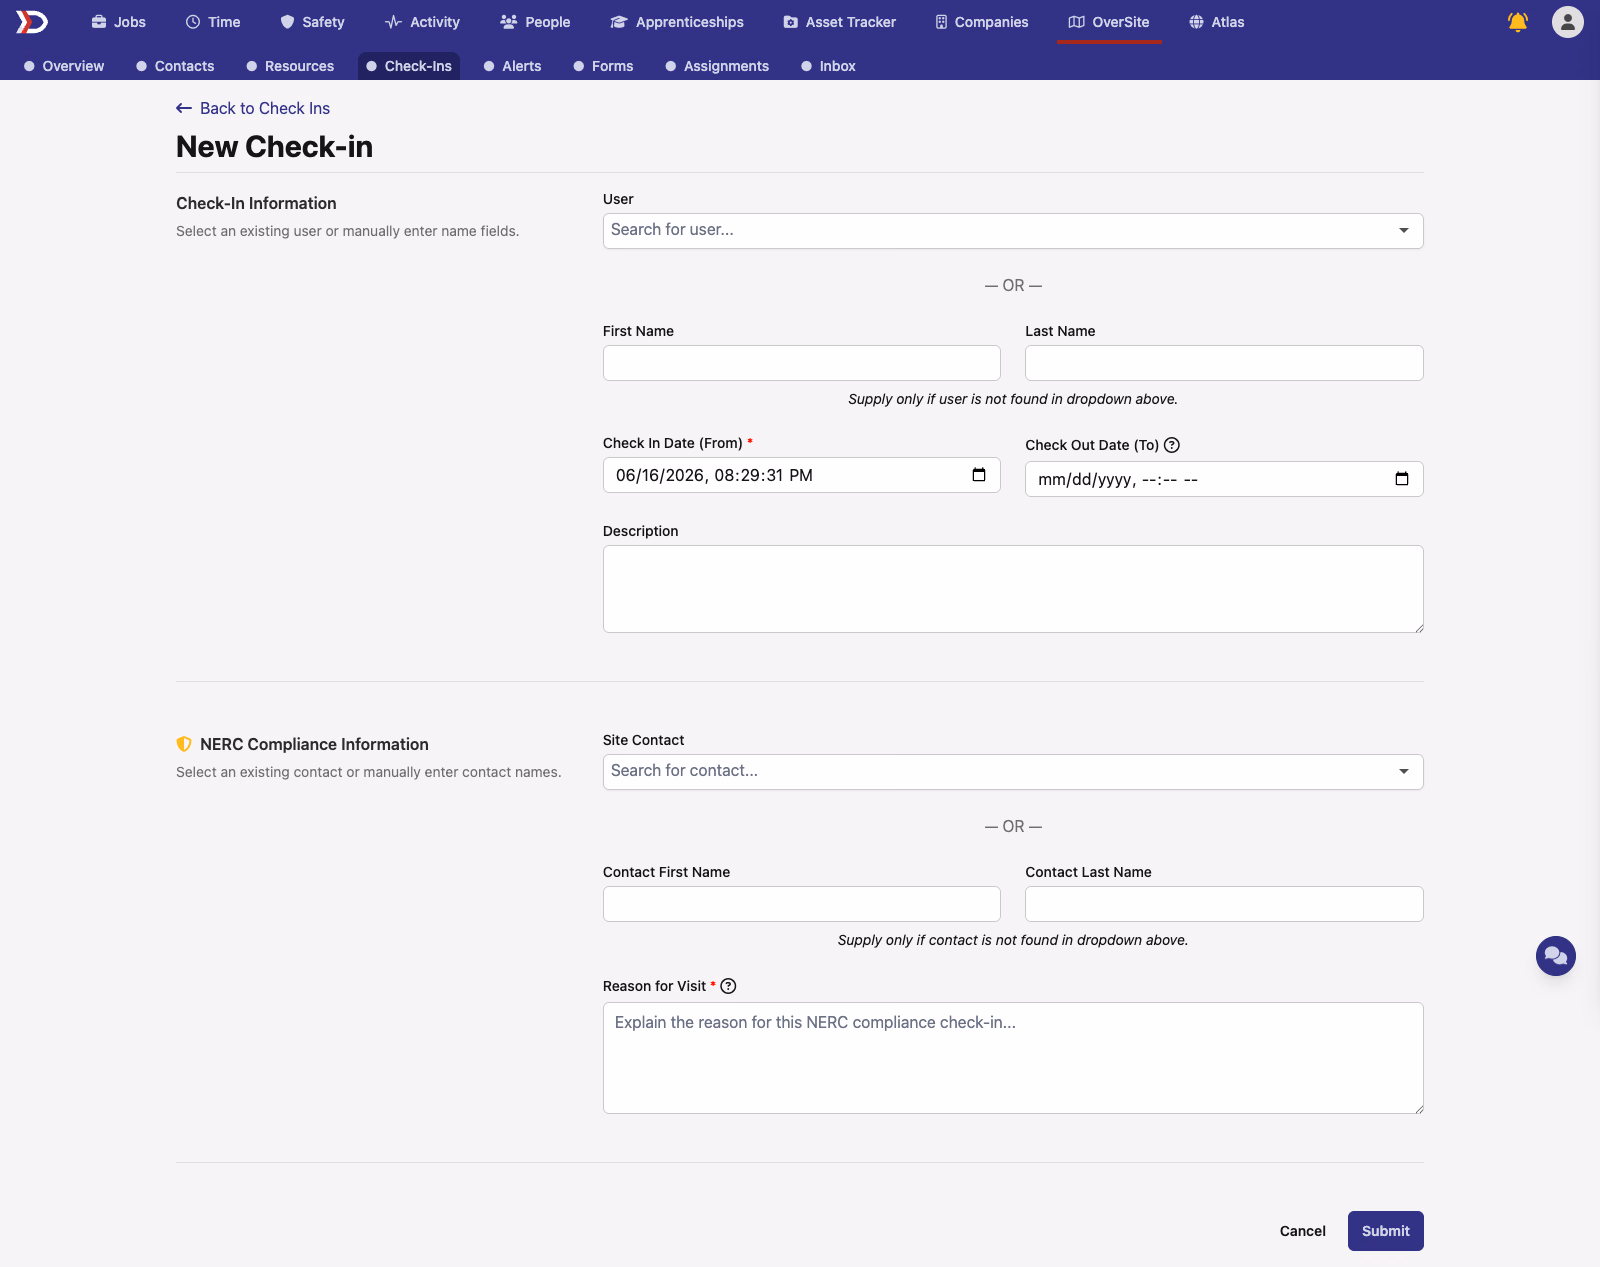Select the OverSite menu item
The width and height of the screenshot is (1600, 1267).
pyautogui.click(x=1109, y=22)
